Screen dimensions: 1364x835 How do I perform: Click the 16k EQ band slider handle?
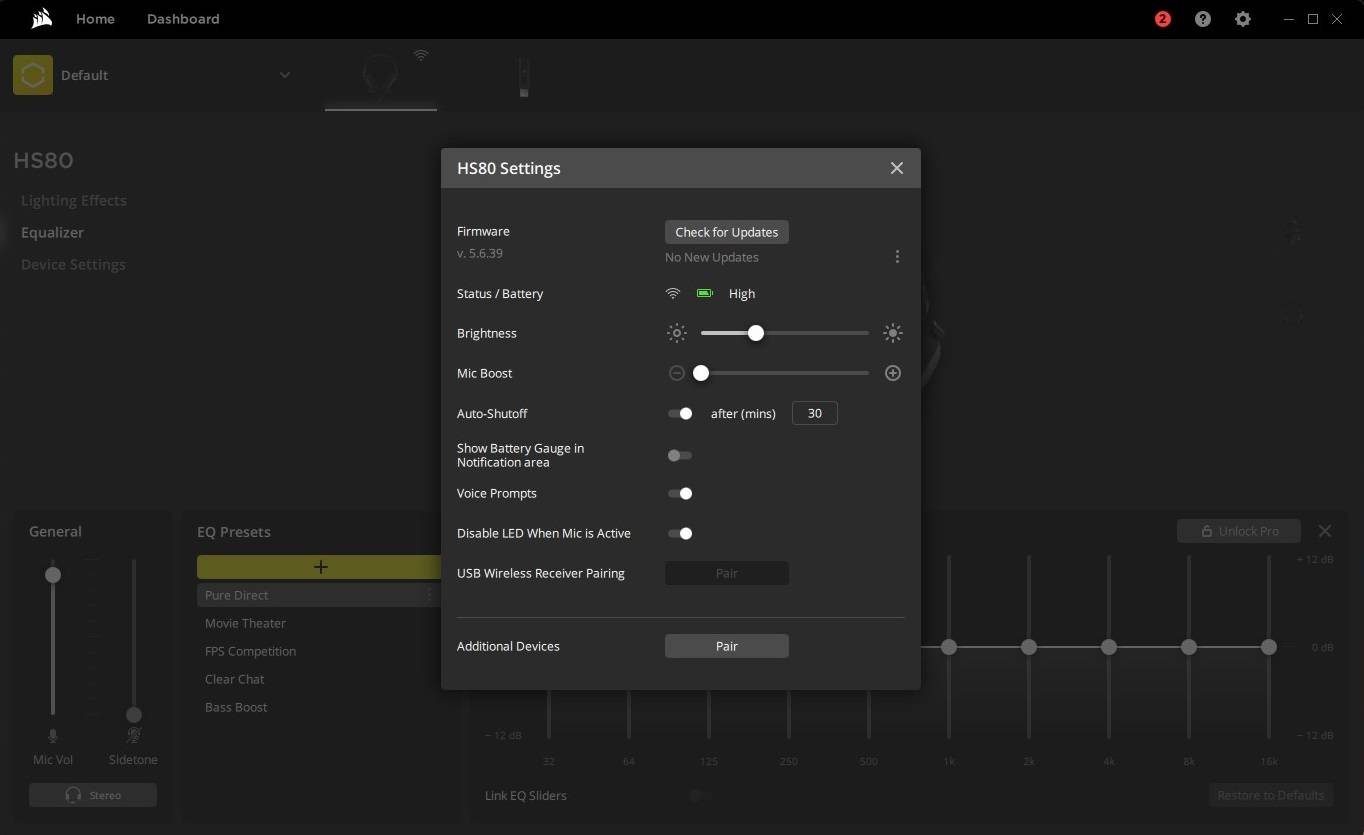coord(1269,647)
